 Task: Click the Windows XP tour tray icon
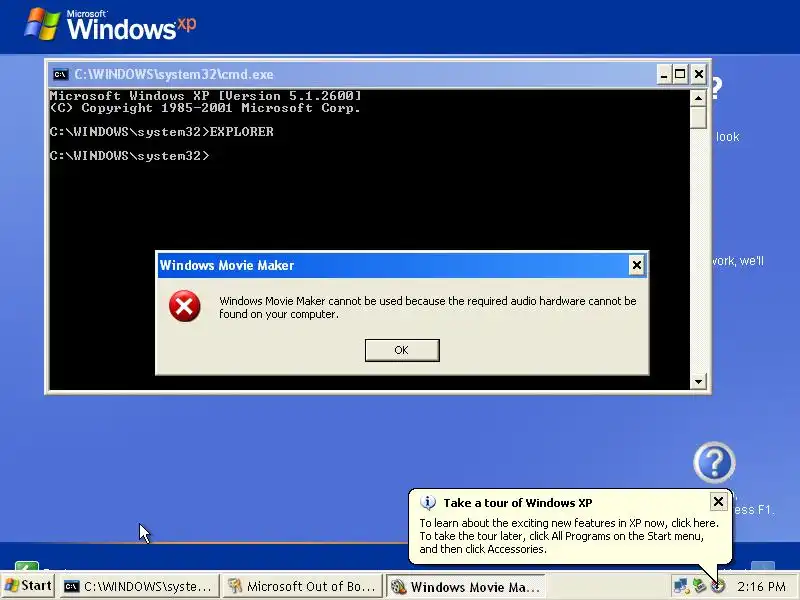[x=718, y=587]
